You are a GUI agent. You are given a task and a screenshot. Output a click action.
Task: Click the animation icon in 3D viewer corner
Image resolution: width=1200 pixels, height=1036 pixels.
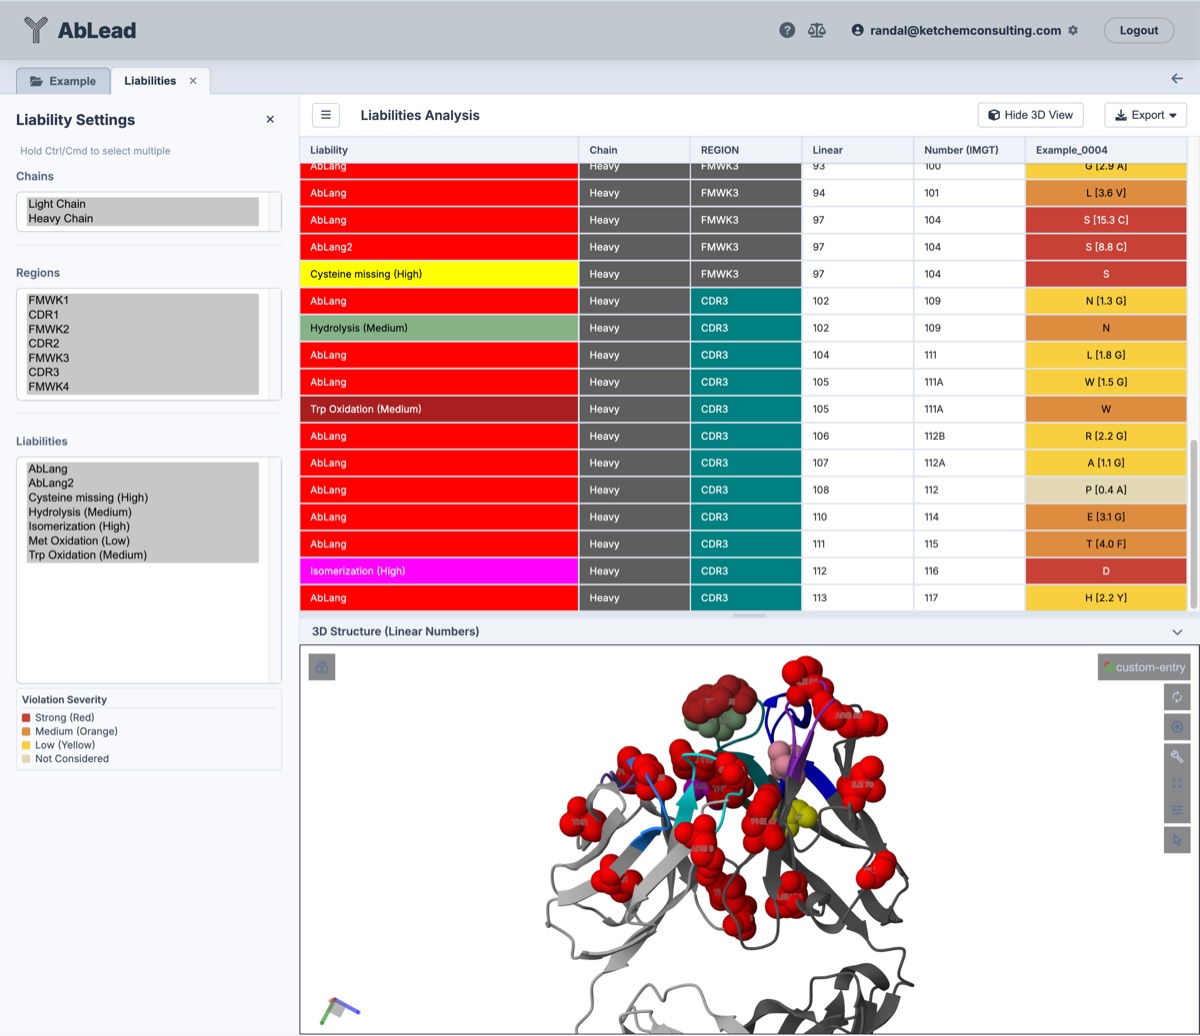(x=322, y=667)
